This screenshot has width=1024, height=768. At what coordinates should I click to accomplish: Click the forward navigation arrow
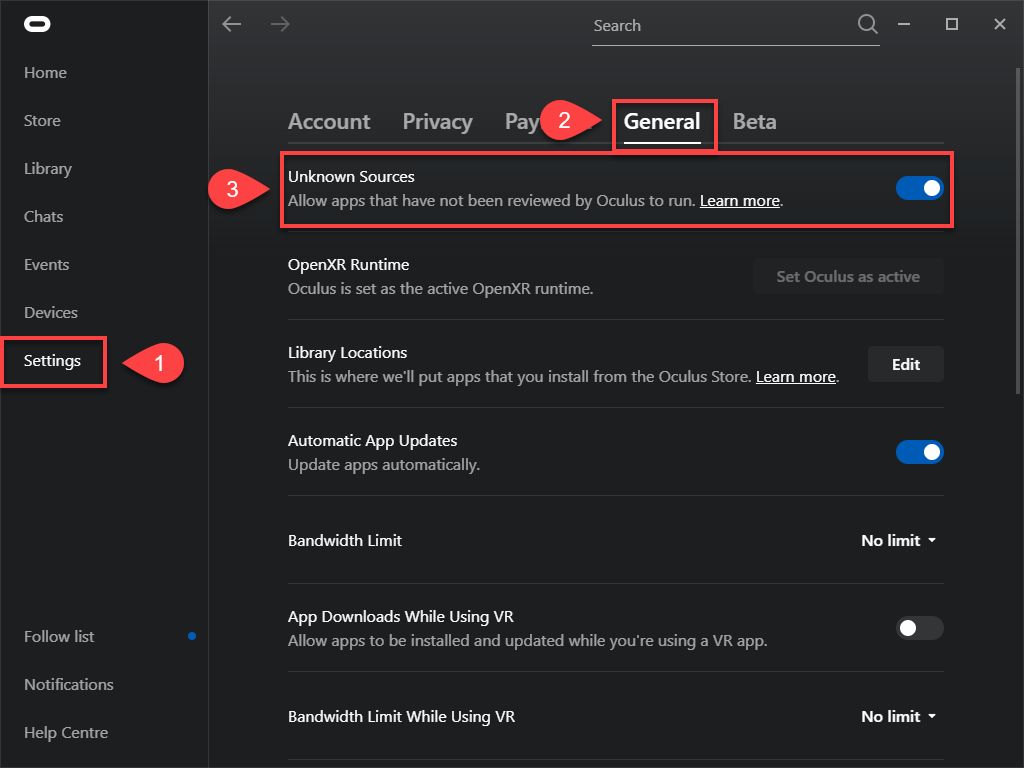(x=280, y=24)
